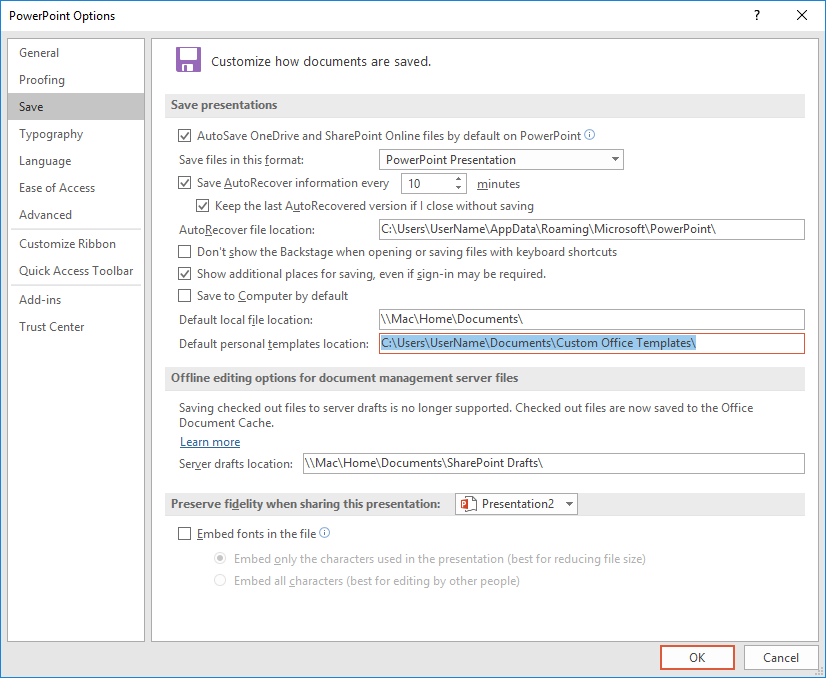Image resolution: width=826 pixels, height=678 pixels.
Task: Select Customize Ribbon in sidebar
Action: (x=67, y=244)
